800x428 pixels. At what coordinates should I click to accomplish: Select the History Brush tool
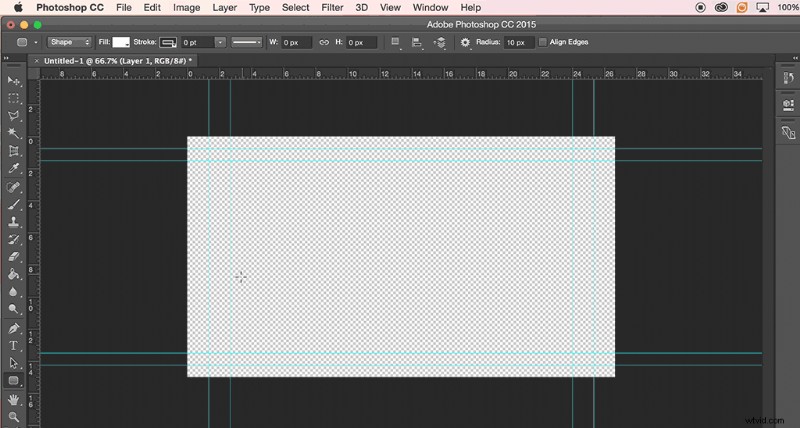(14, 239)
